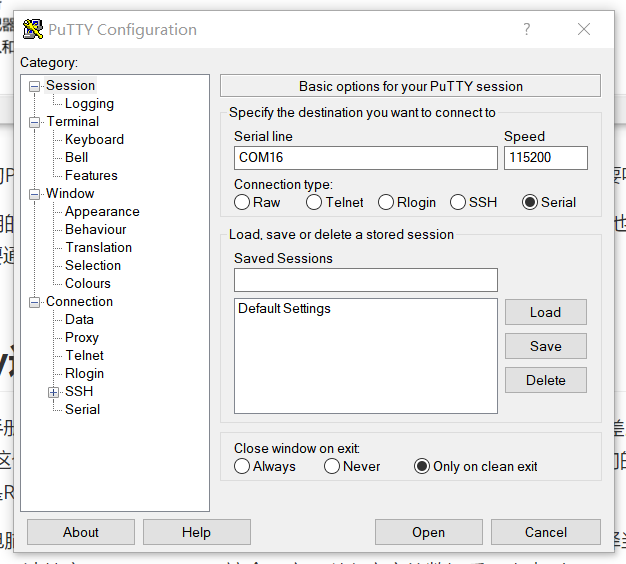This screenshot has height=564, width=626.
Task: Select SSH category in the tree
Action: point(79,391)
